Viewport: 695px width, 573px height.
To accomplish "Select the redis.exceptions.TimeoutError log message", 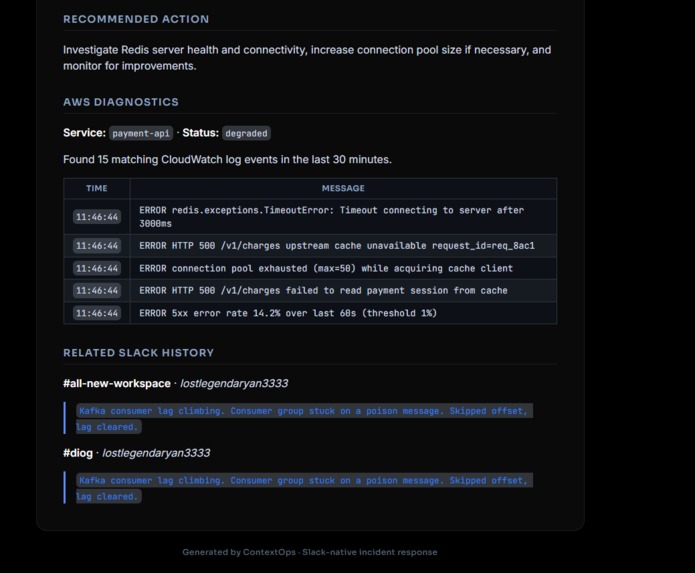I will [x=332, y=217].
